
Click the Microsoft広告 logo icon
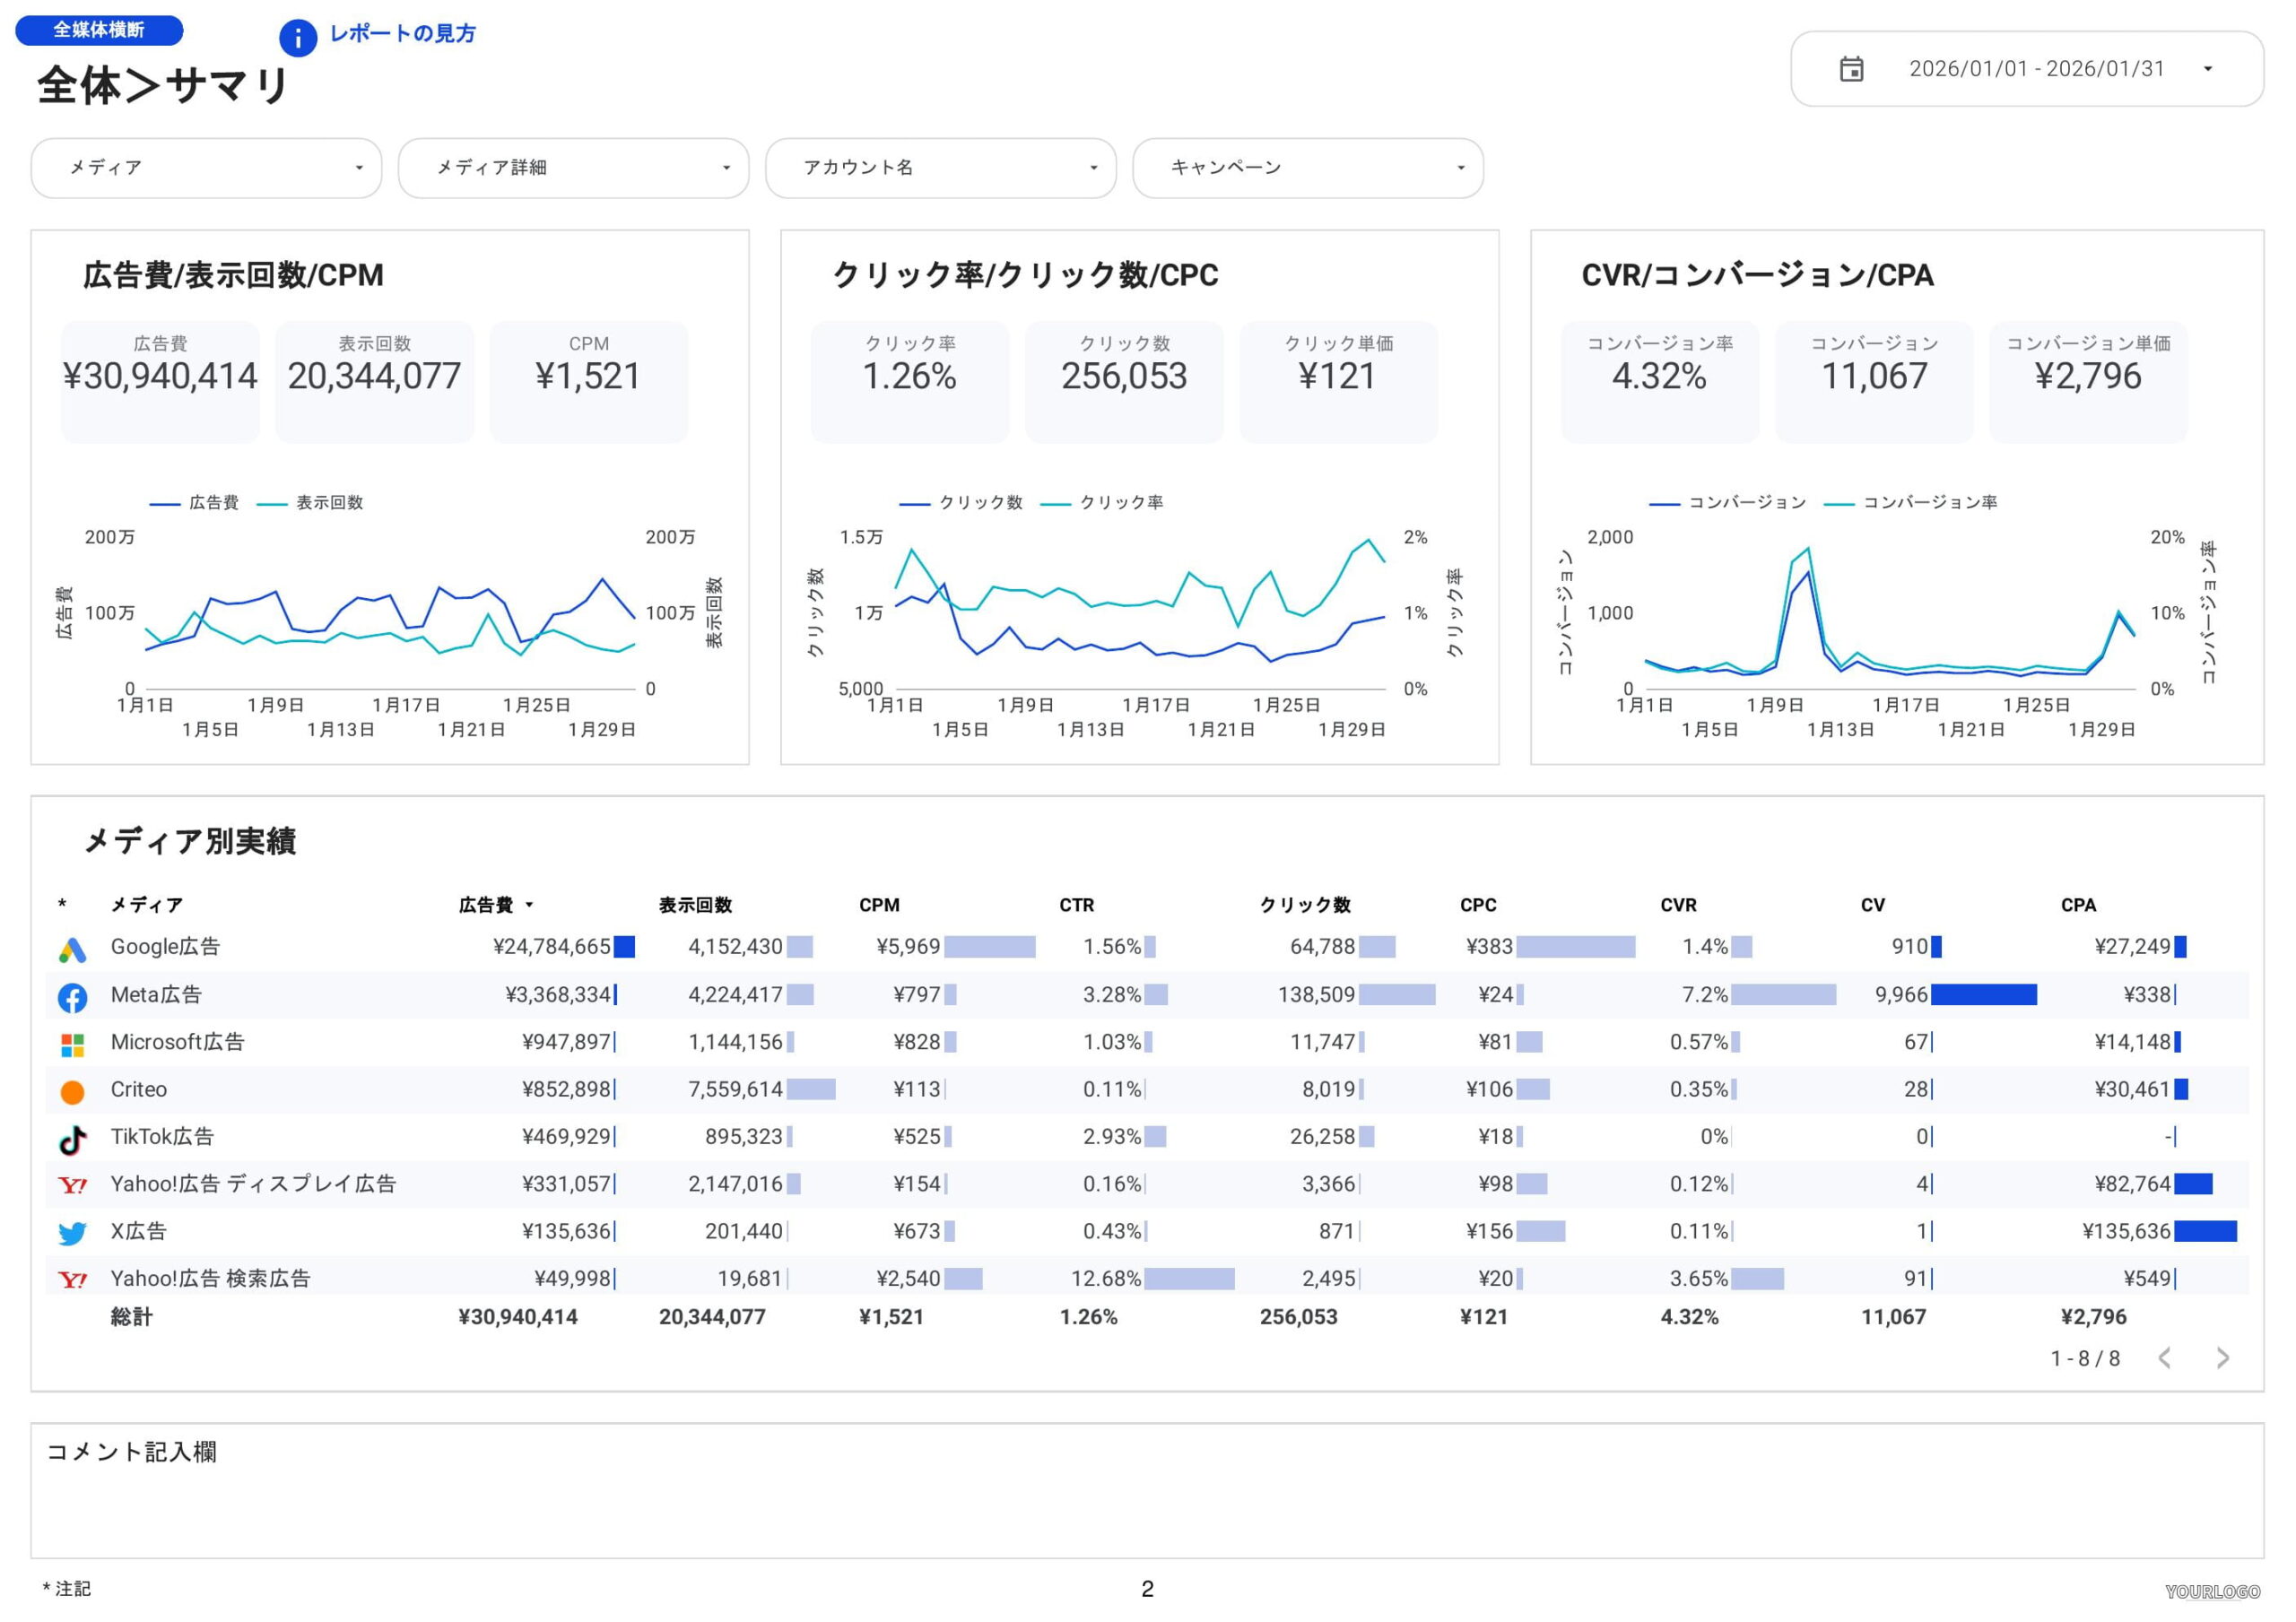coord(72,1045)
